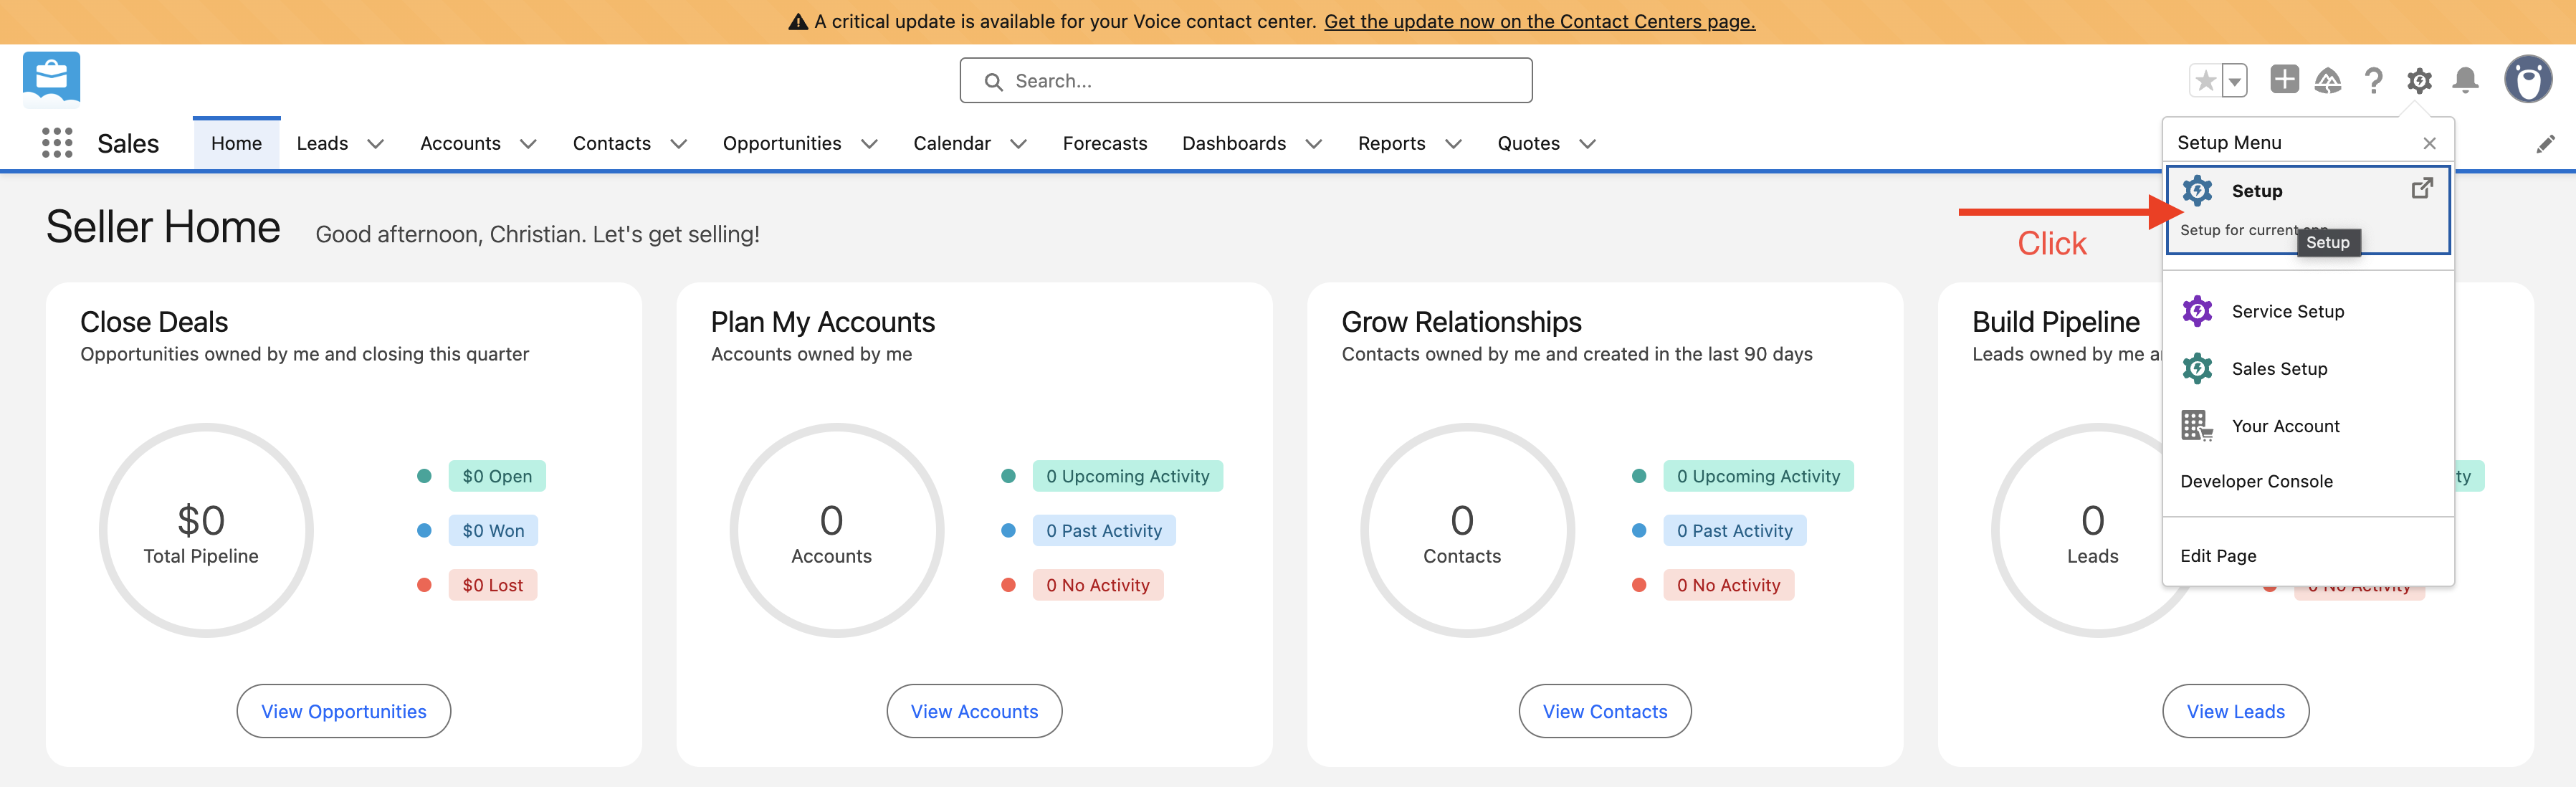Viewport: 2576px width, 787px height.
Task: Click Contacts 0 Past Activity pill
Action: 1735,531
